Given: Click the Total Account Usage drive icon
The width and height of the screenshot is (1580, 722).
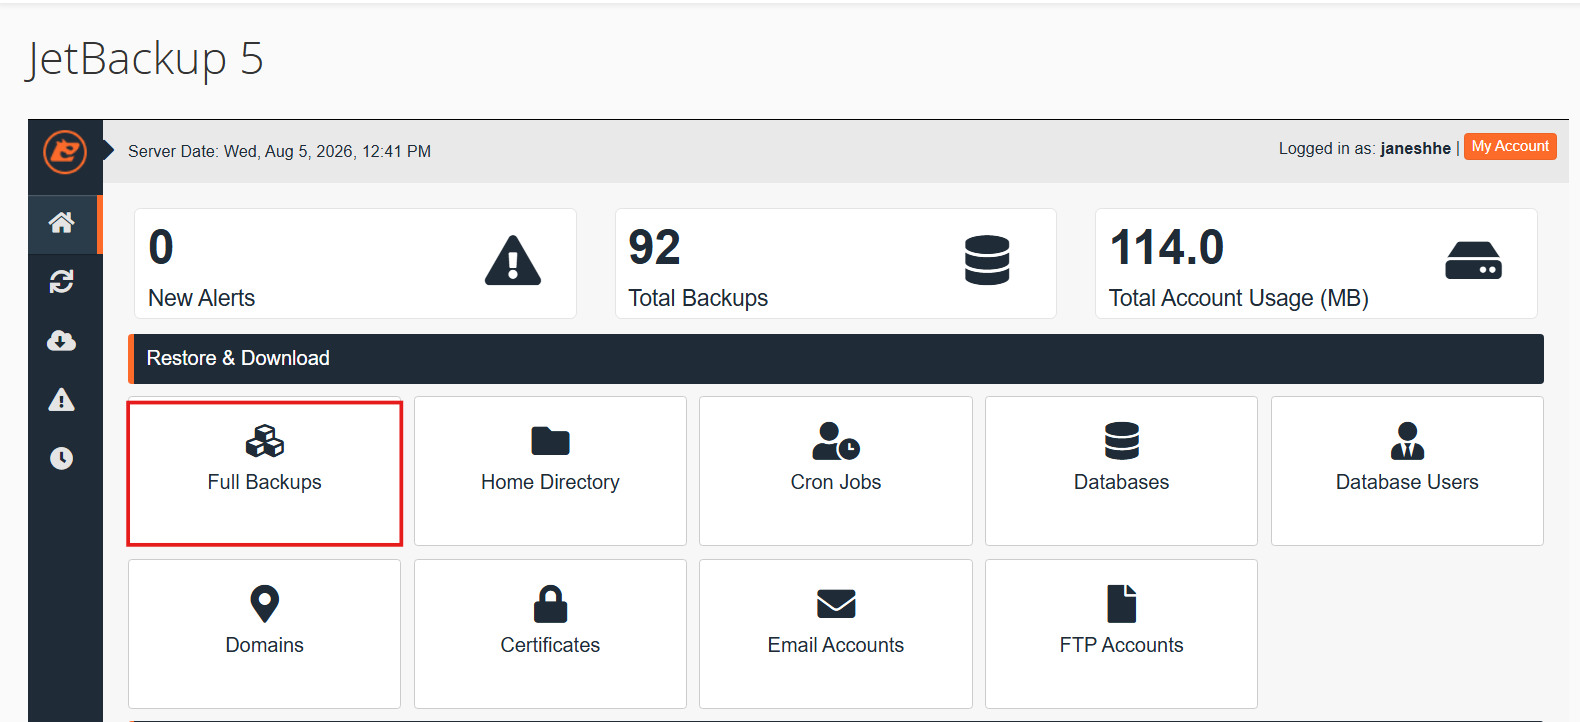Looking at the screenshot, I should click(x=1473, y=261).
